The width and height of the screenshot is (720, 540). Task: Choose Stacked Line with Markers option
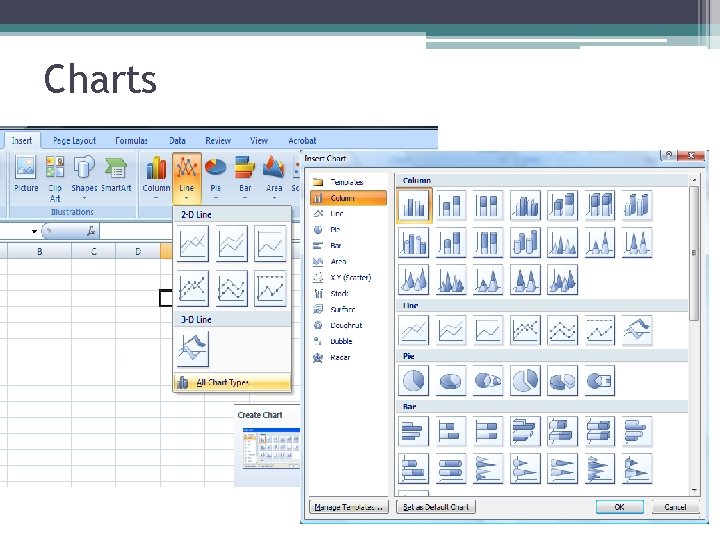[231, 288]
